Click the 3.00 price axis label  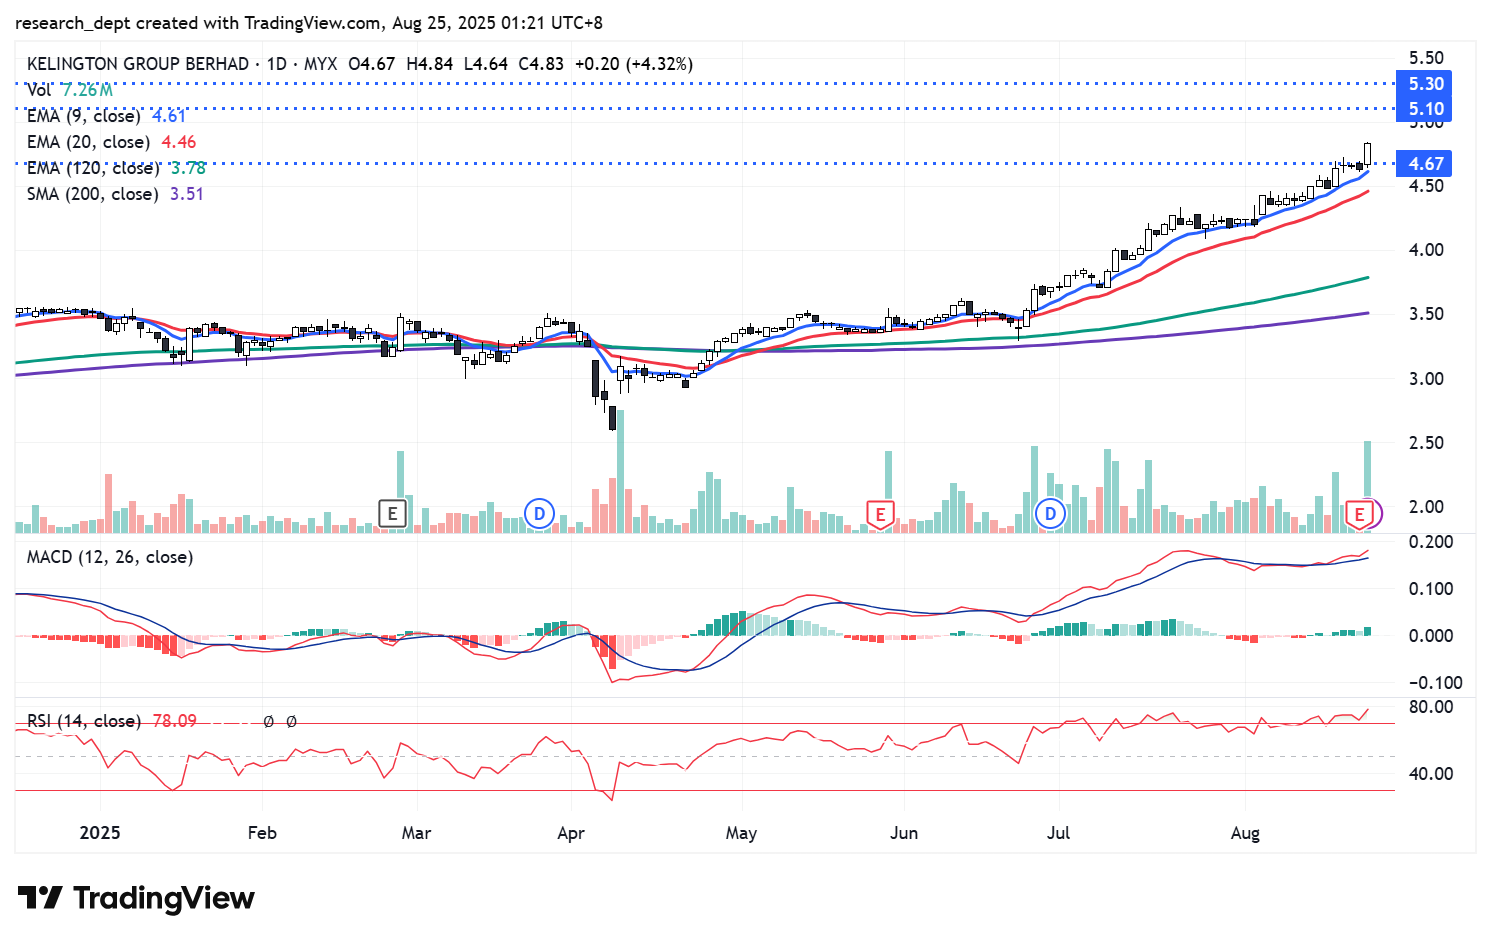[x=1426, y=379]
